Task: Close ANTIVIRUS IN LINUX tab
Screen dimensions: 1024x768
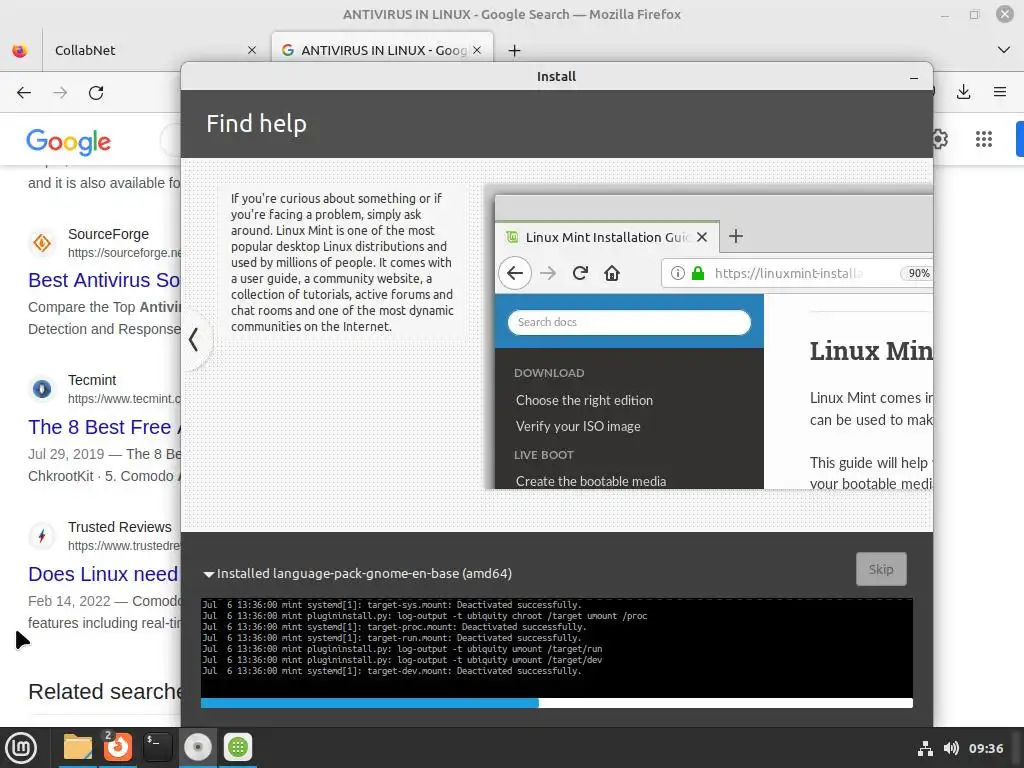Action: (x=477, y=50)
